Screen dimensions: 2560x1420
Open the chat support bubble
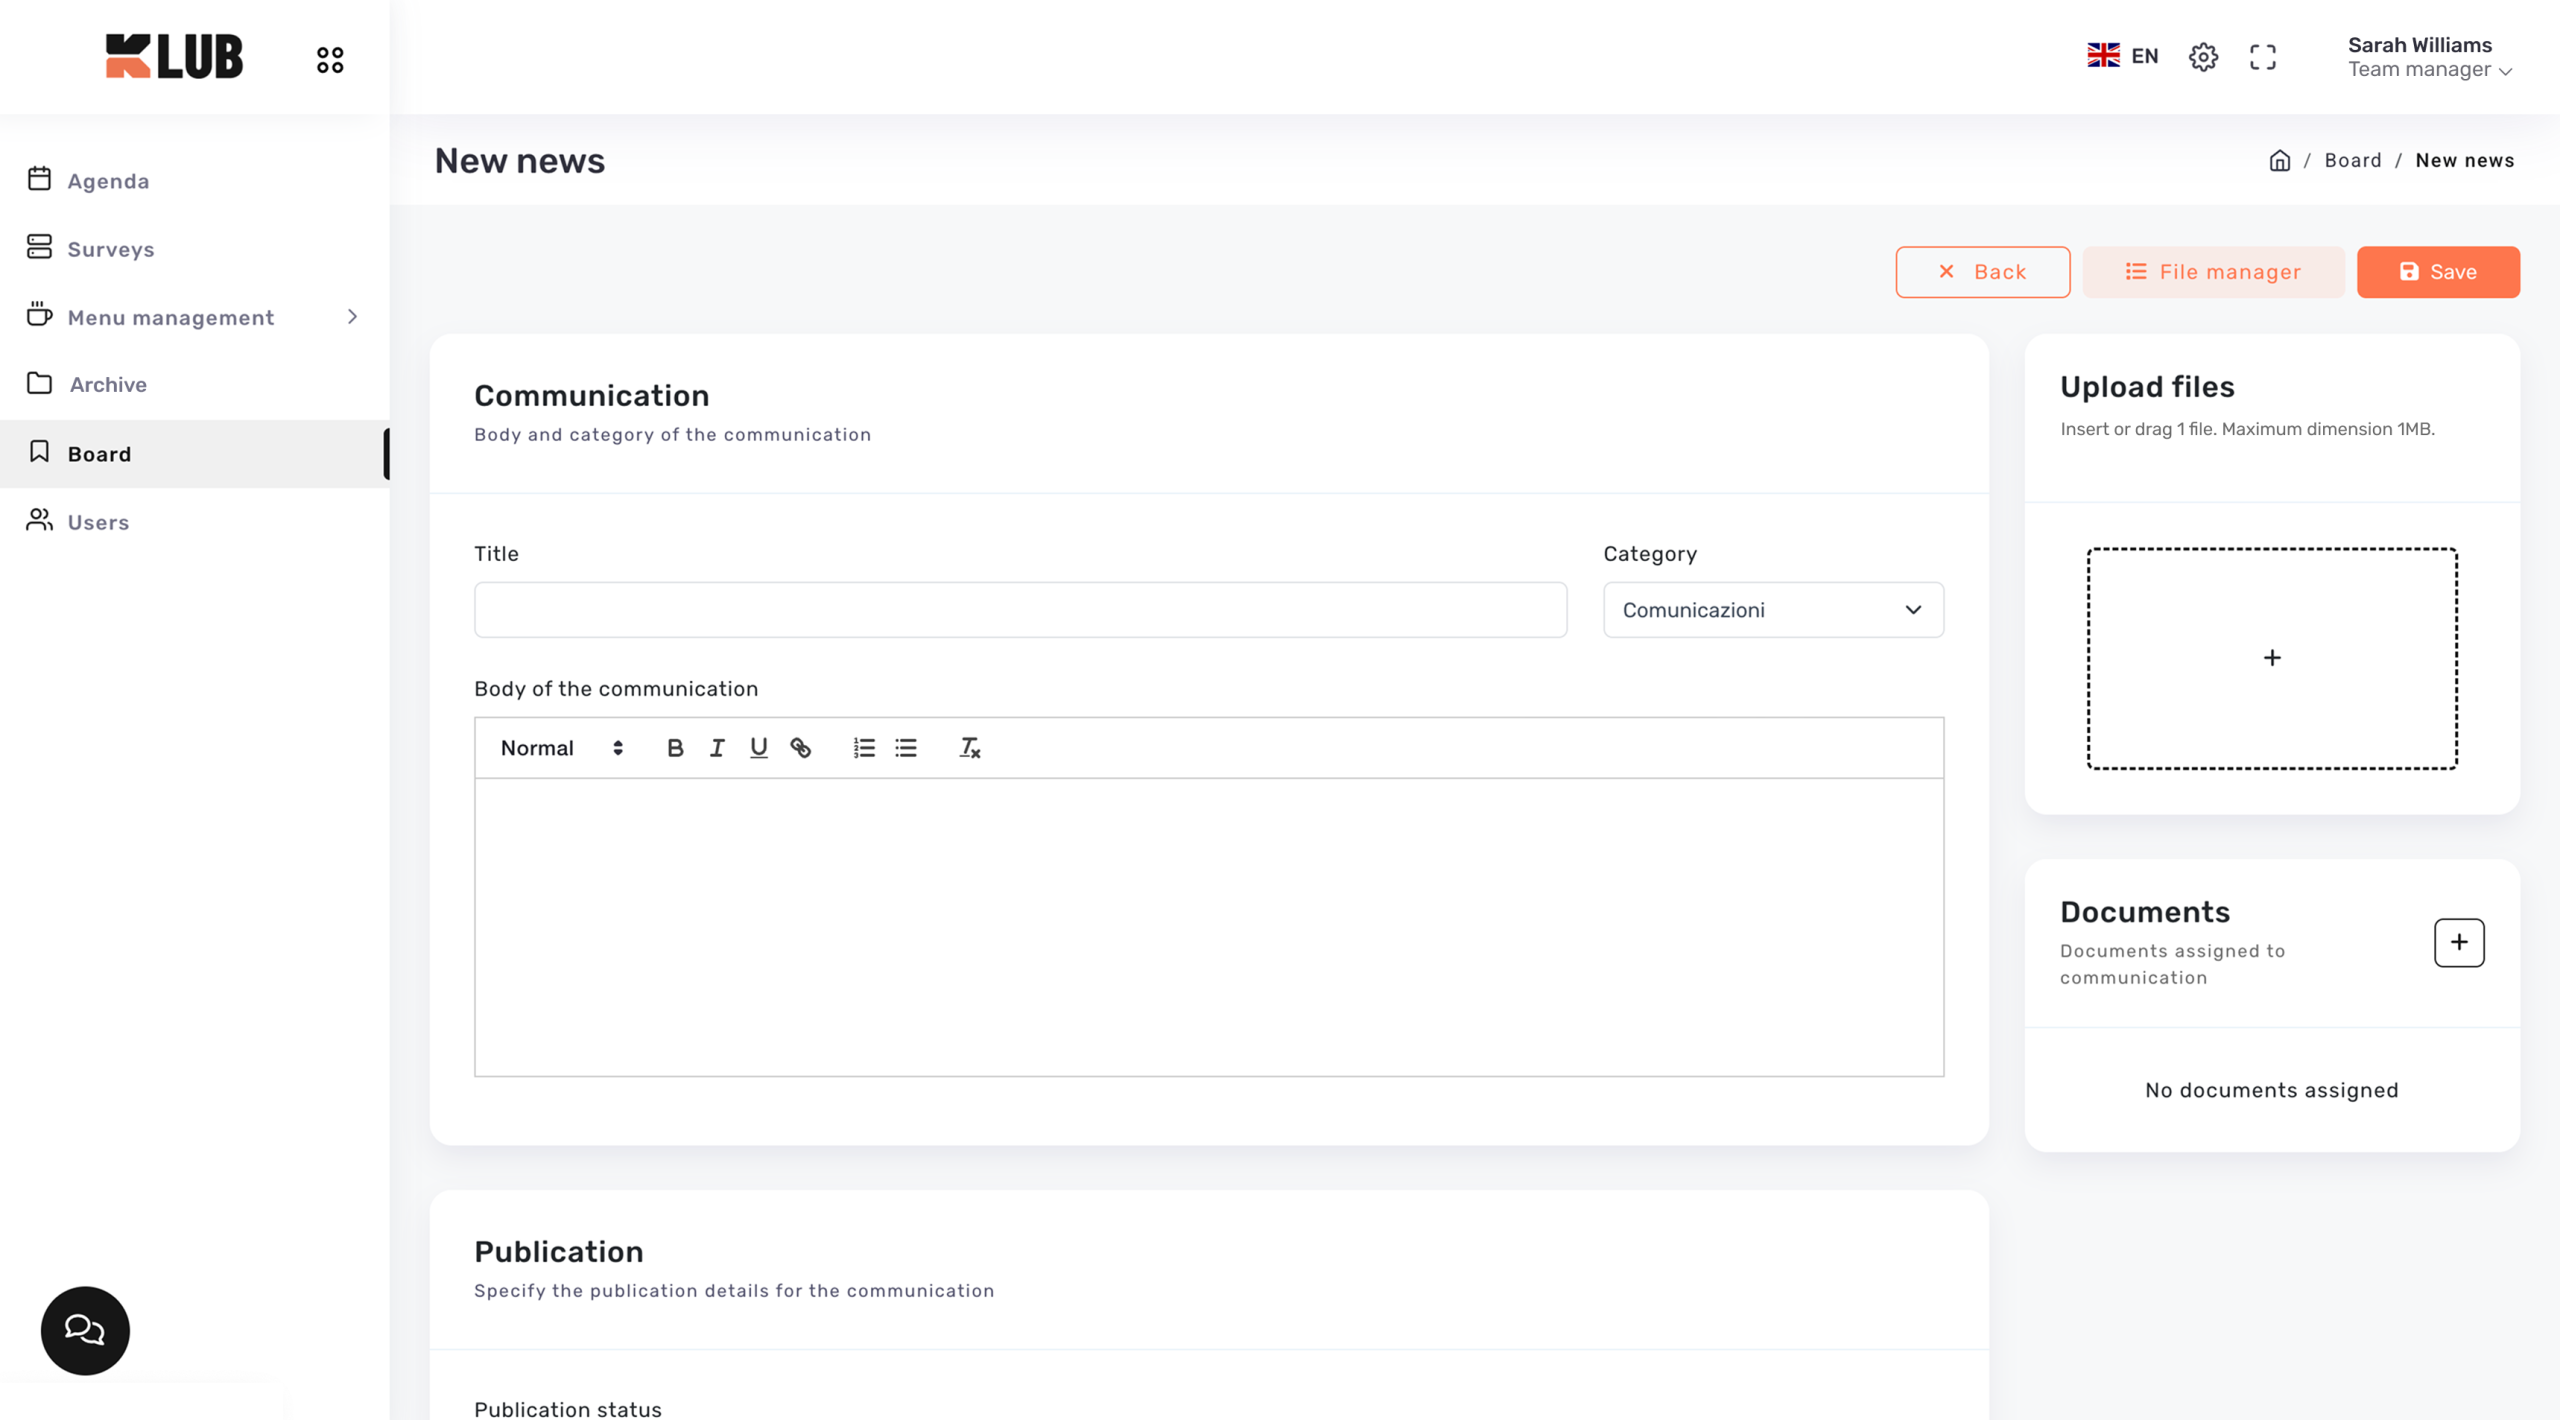point(85,1330)
